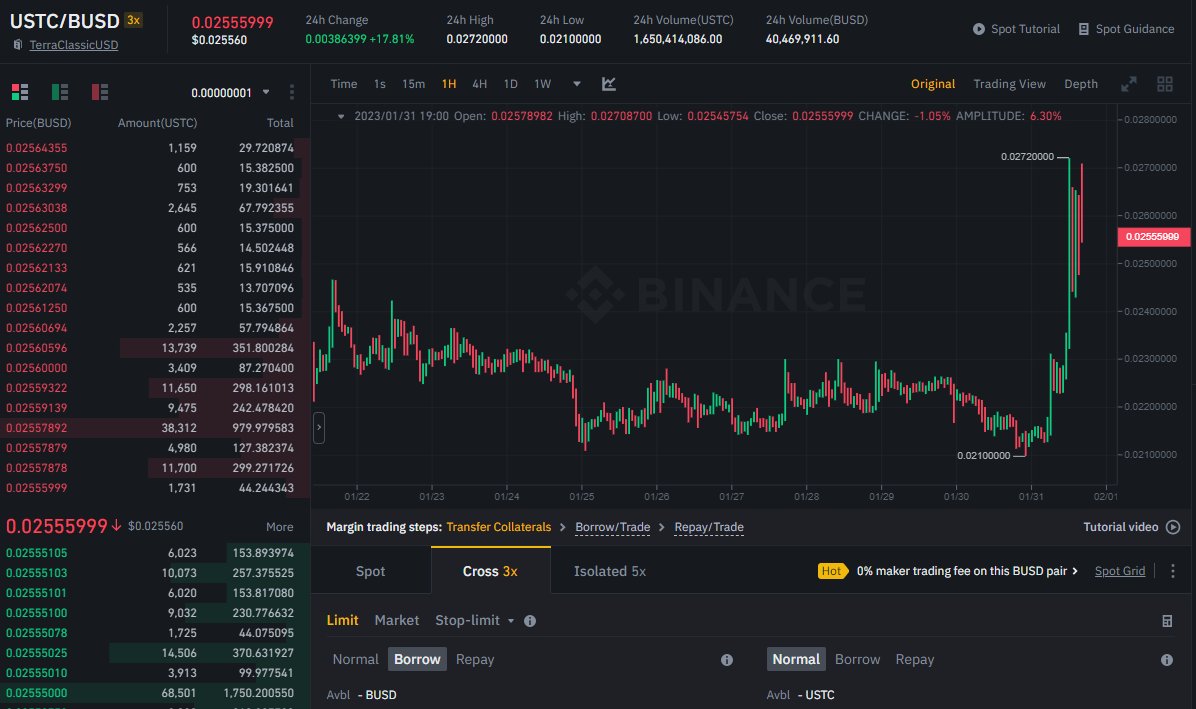
Task: Select Repay mode on sell side
Action: (x=915, y=659)
